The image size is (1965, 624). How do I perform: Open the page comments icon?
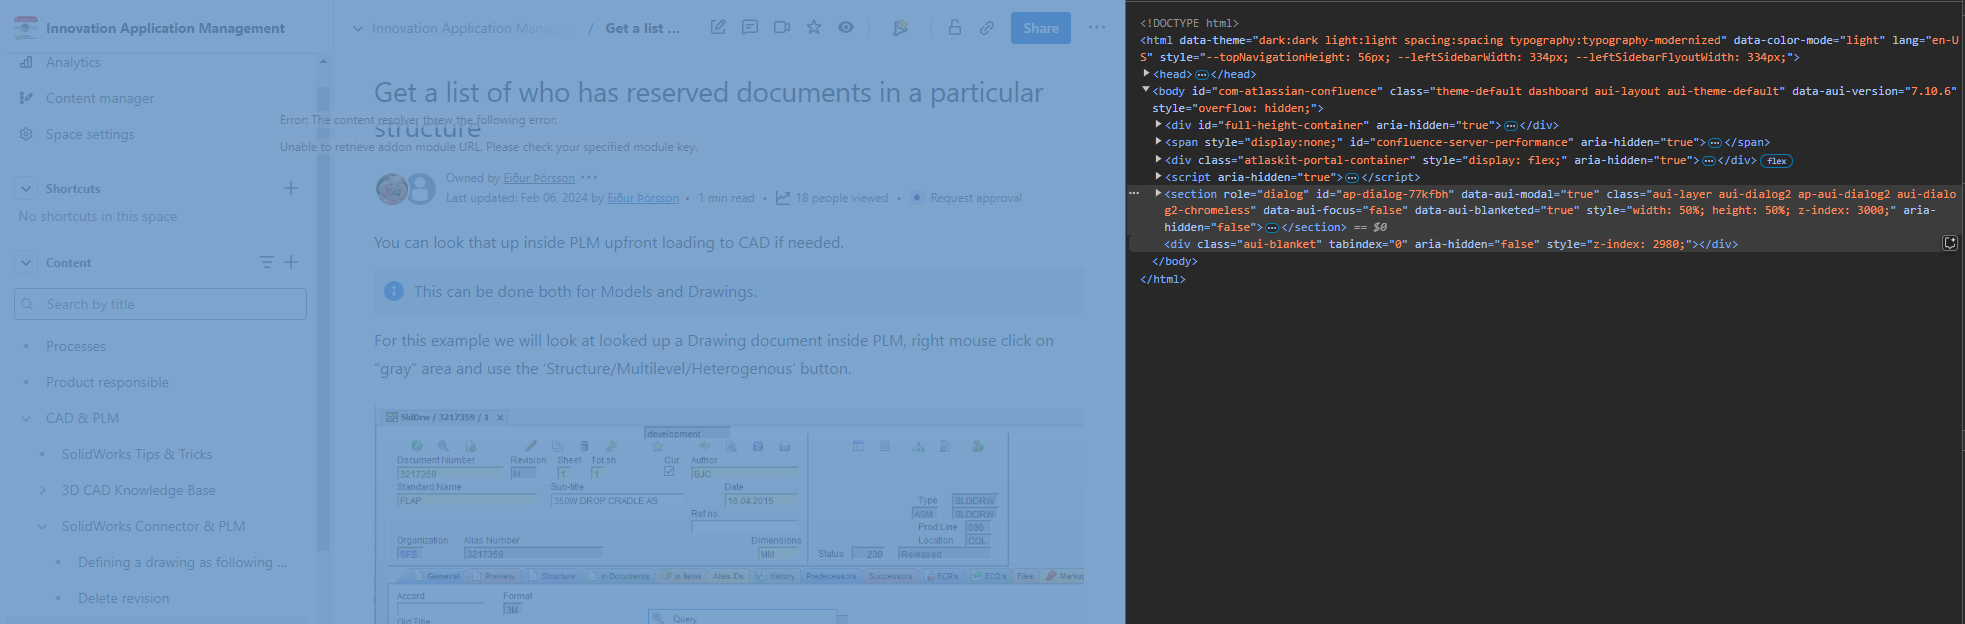pyautogui.click(x=750, y=27)
